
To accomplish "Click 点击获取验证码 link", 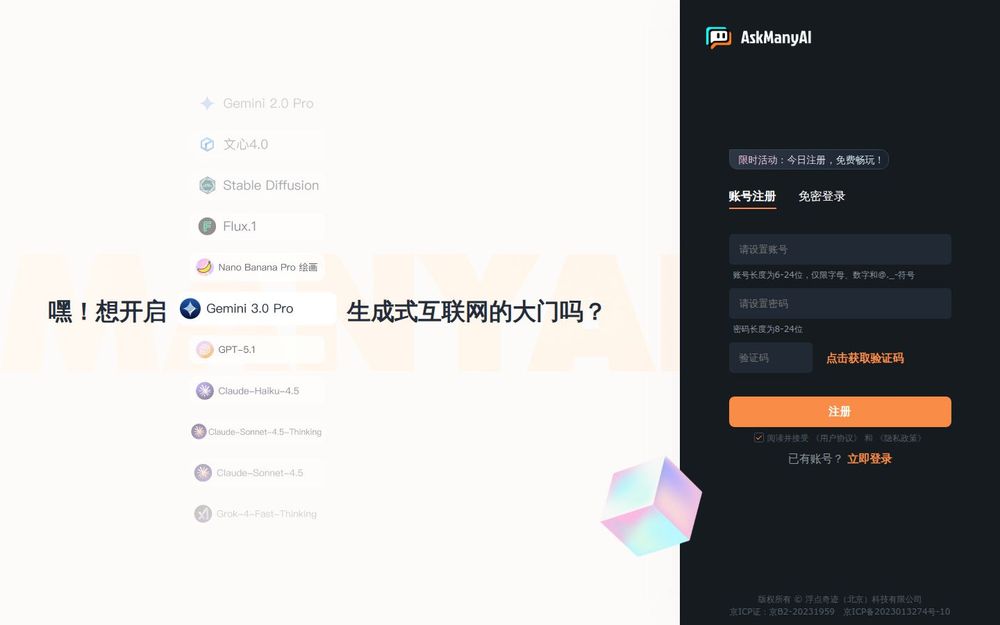I will point(865,358).
